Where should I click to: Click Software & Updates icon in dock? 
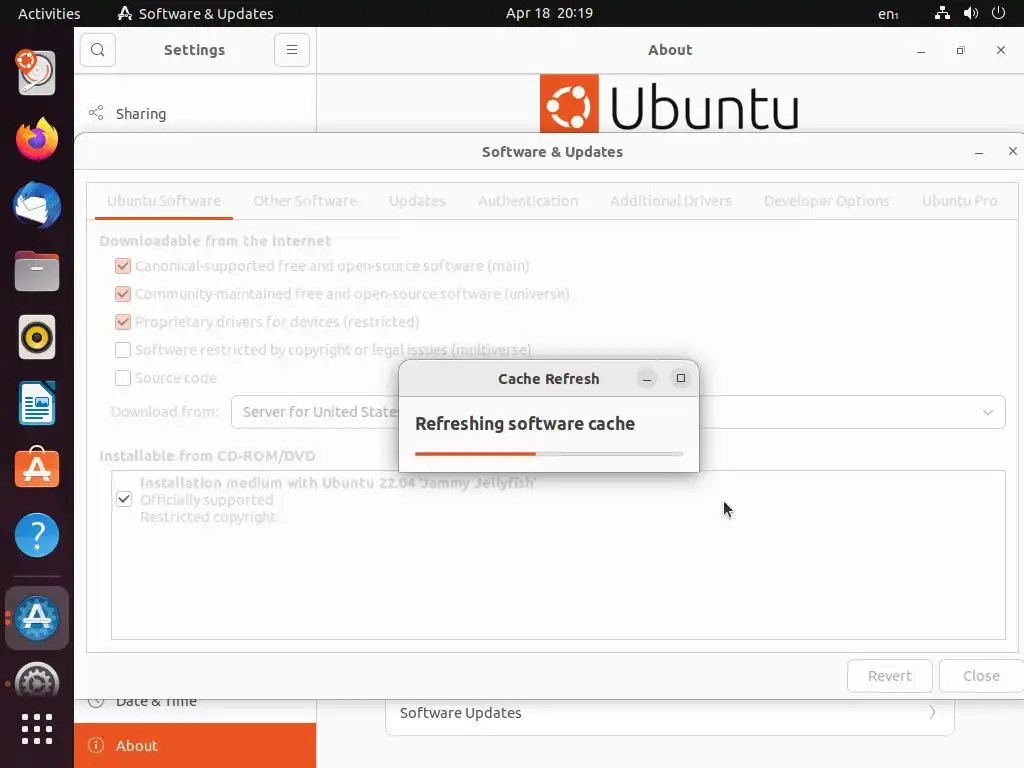[37, 617]
